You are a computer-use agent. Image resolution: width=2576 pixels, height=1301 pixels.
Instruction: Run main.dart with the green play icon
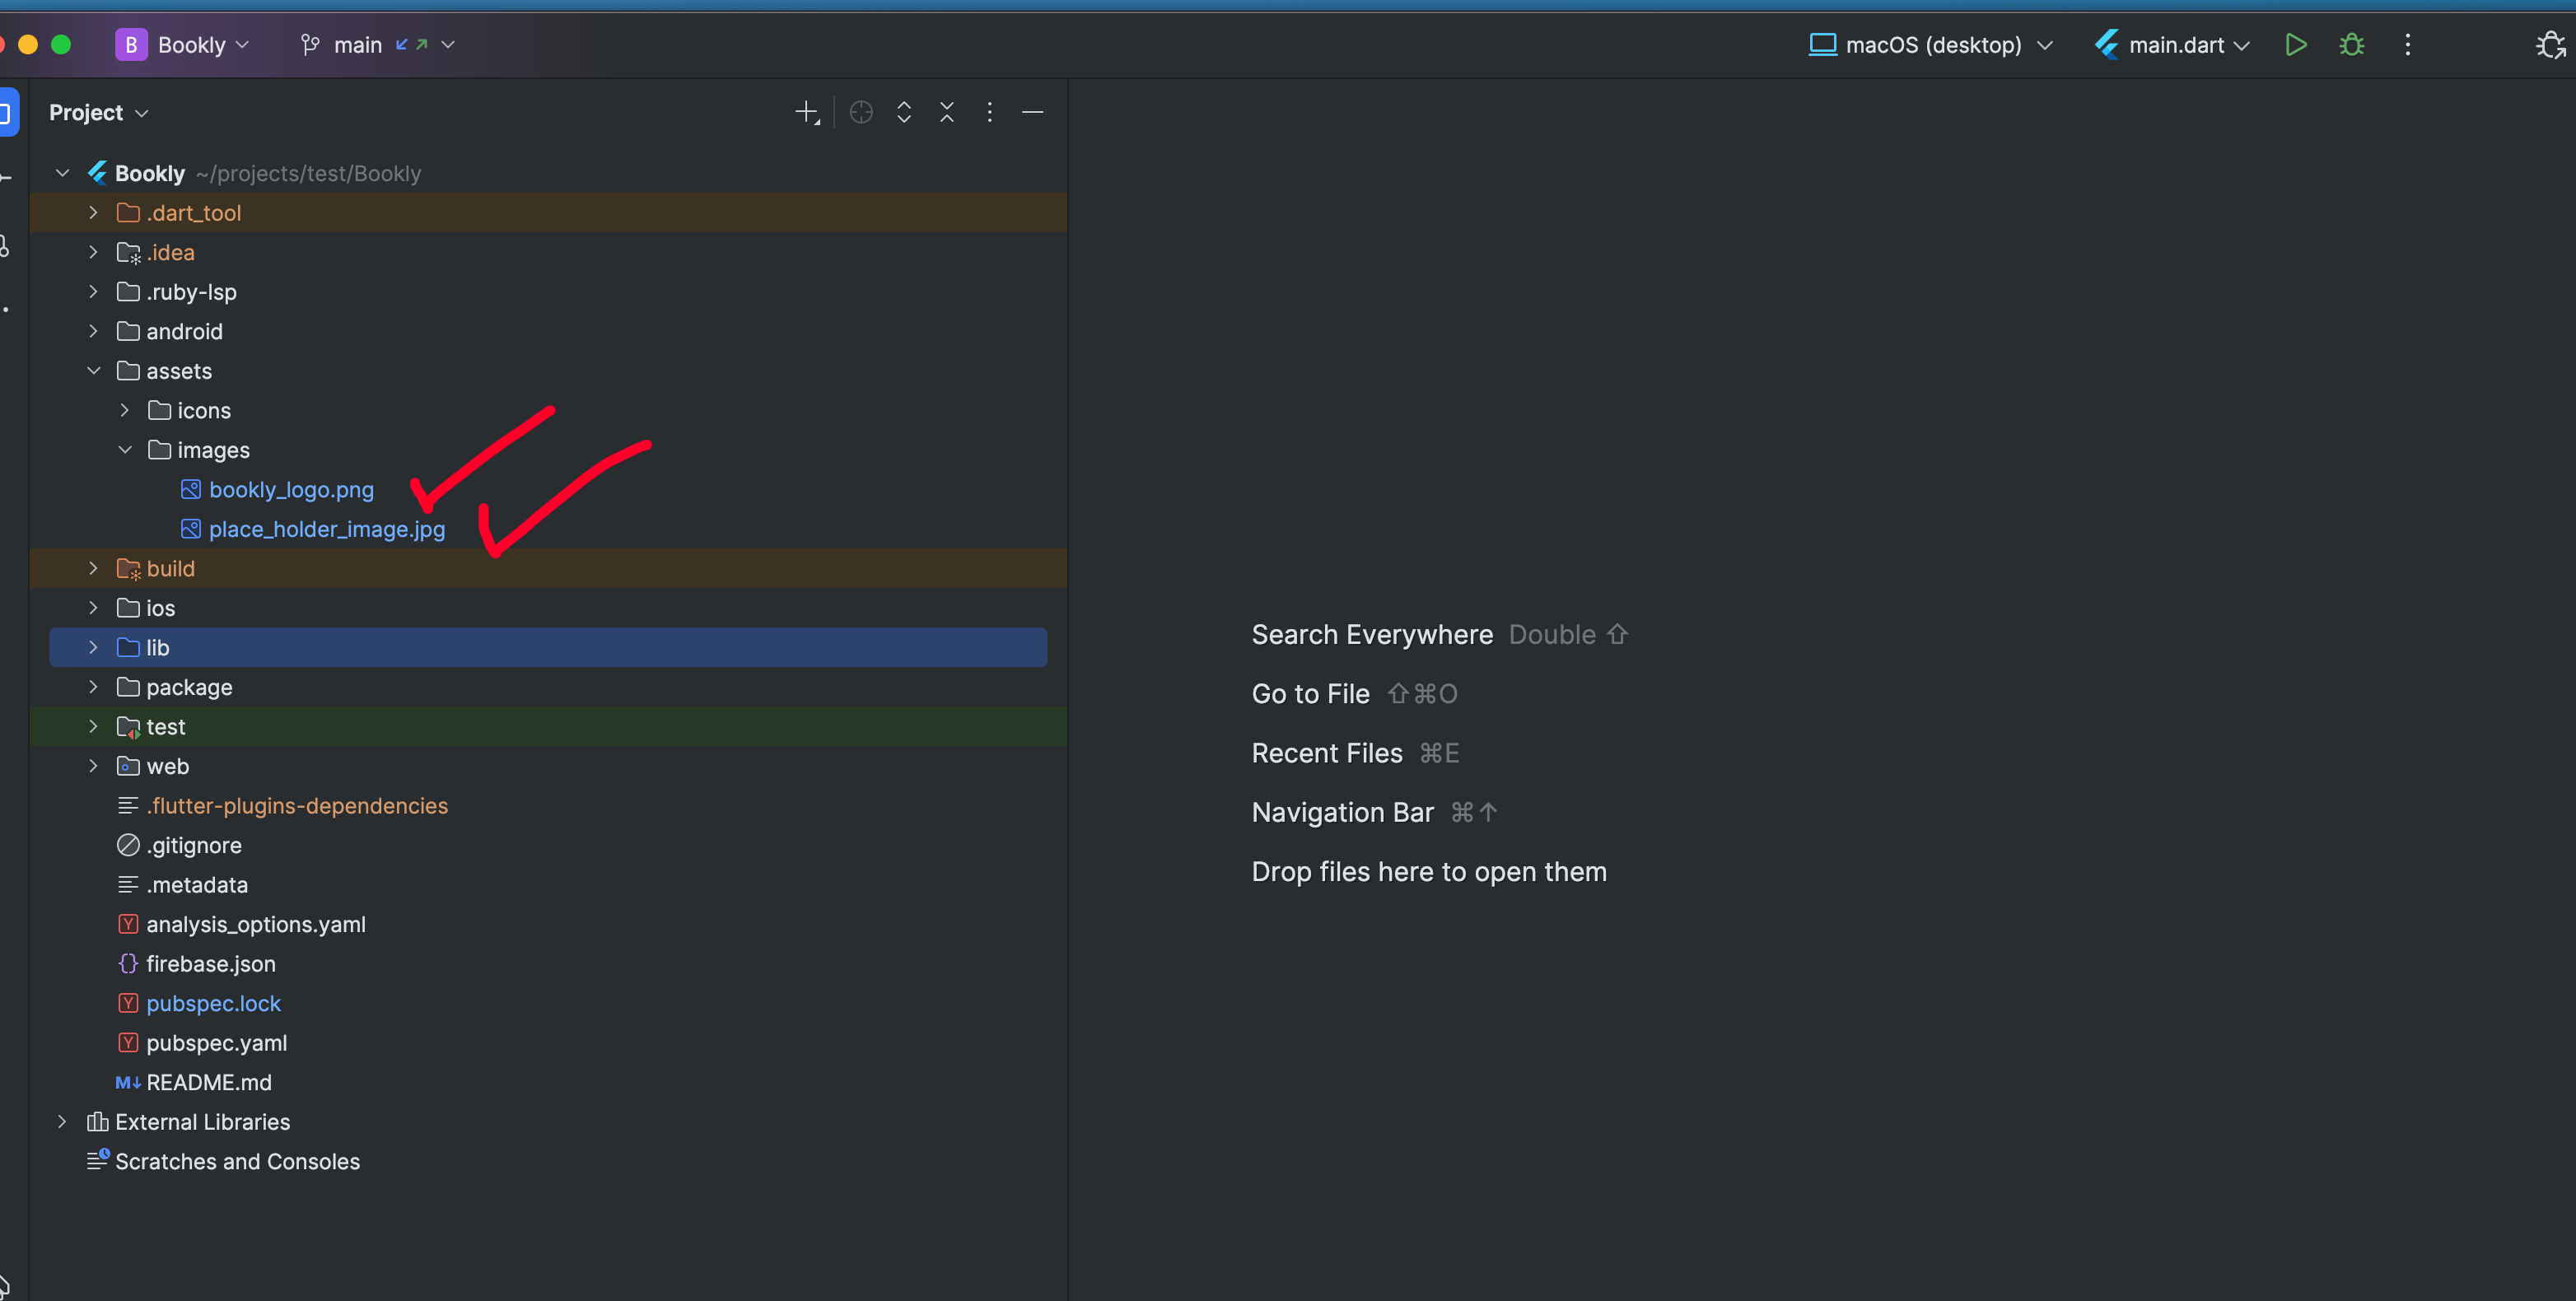[x=2296, y=45]
